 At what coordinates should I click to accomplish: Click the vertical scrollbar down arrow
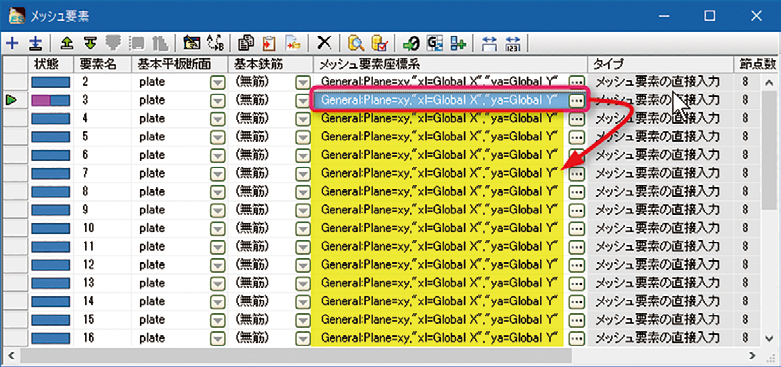click(769, 339)
